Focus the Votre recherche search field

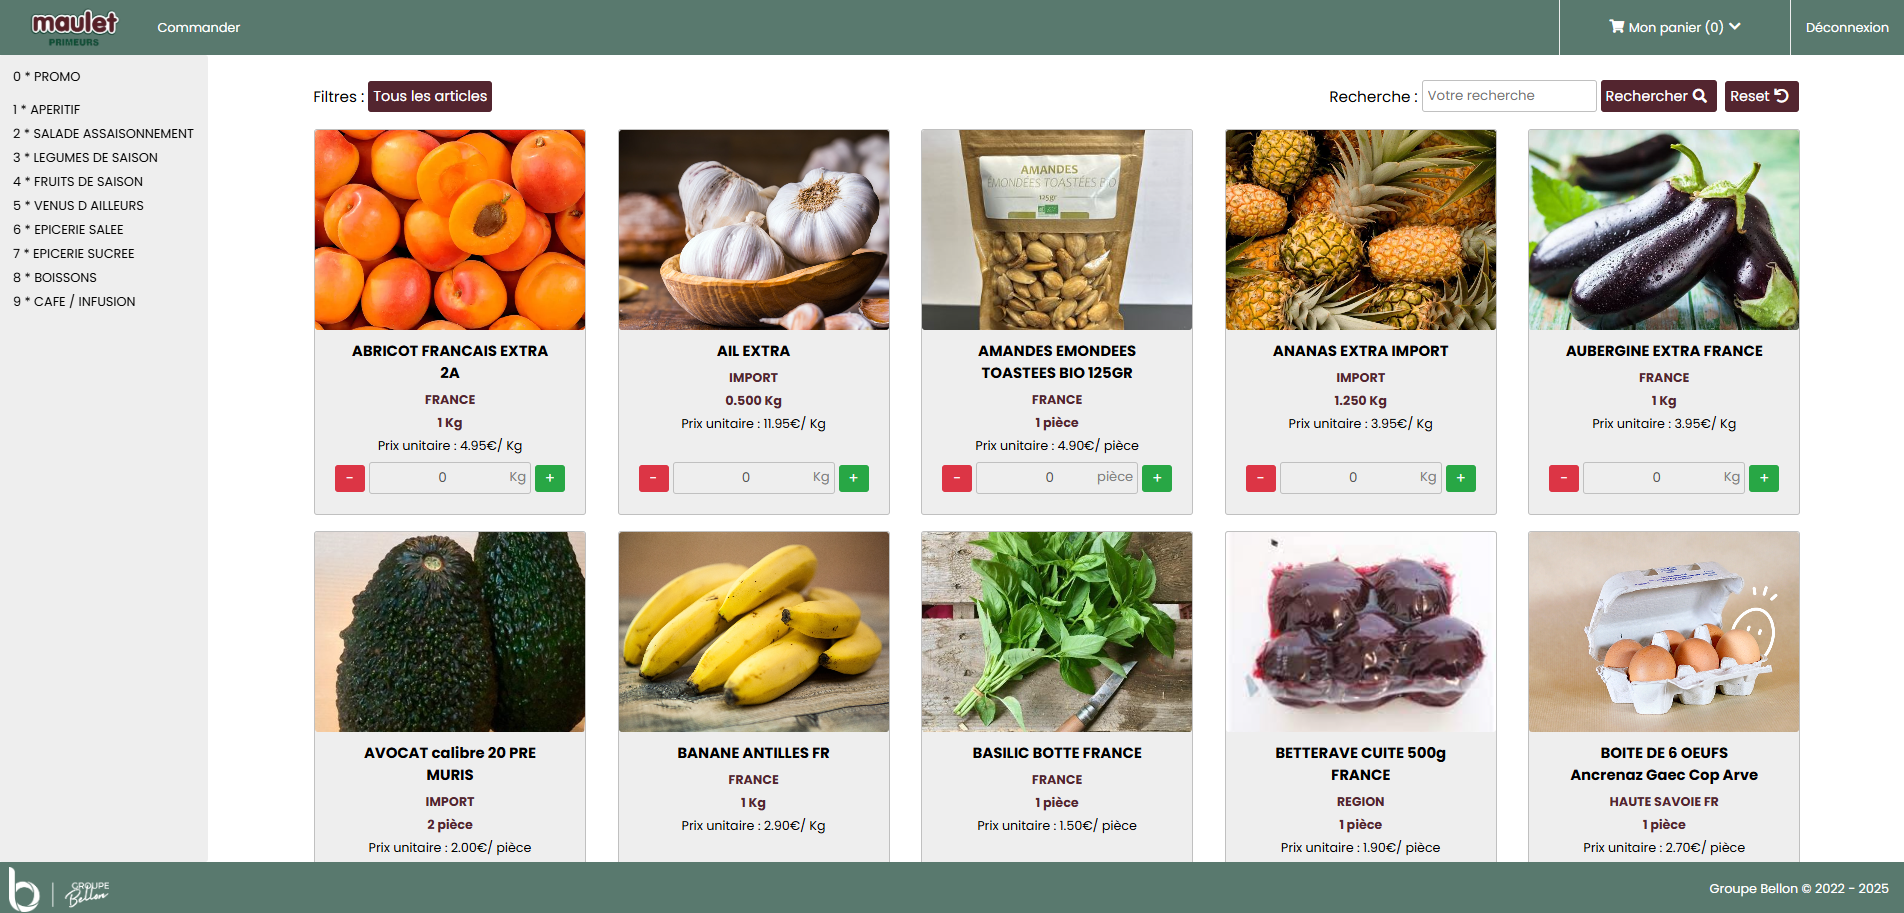point(1509,96)
